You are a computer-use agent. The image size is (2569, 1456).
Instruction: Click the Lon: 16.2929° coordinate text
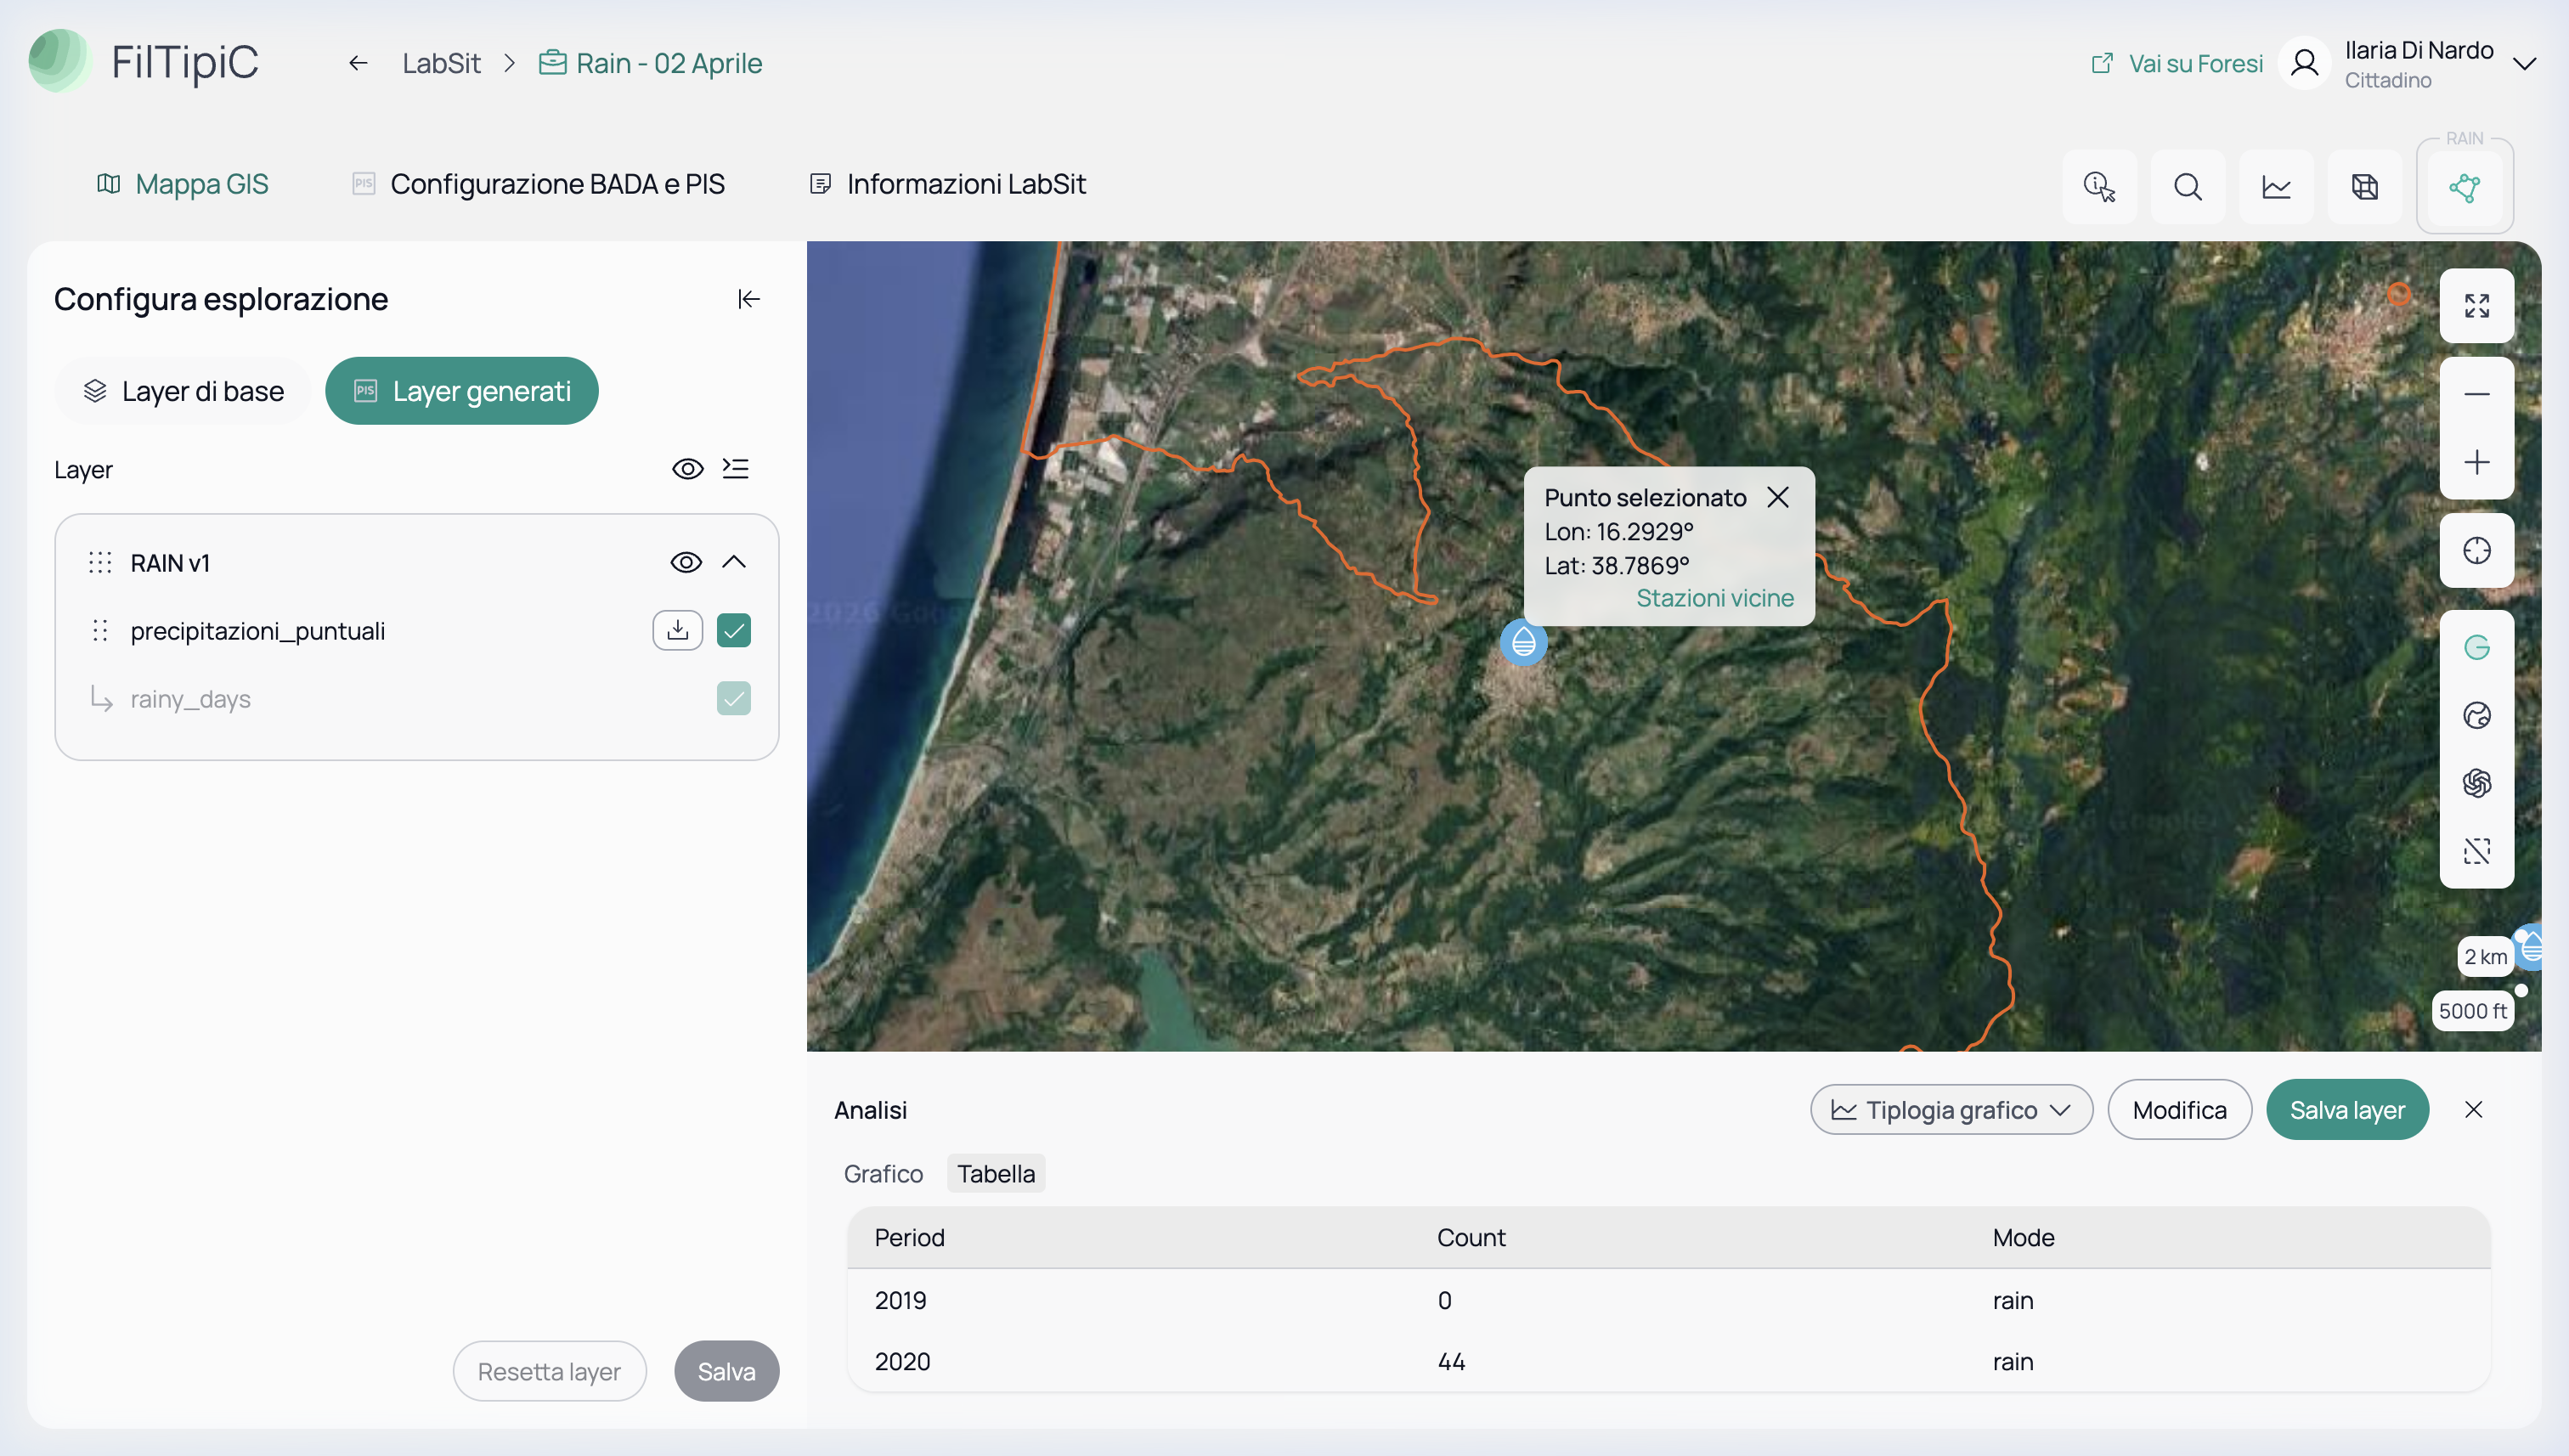(x=1619, y=532)
